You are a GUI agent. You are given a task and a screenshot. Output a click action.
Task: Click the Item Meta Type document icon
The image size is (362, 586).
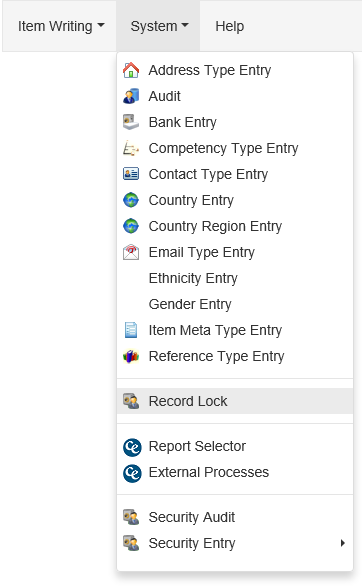[x=131, y=330]
